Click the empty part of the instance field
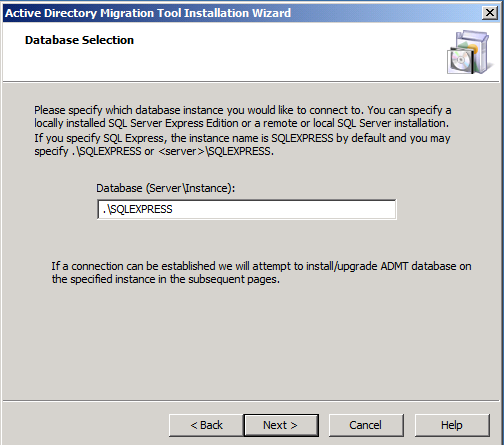 [283, 209]
